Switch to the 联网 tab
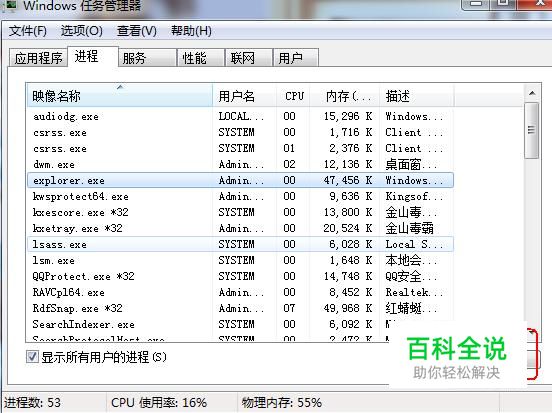This screenshot has width=552, height=413. pos(249,58)
